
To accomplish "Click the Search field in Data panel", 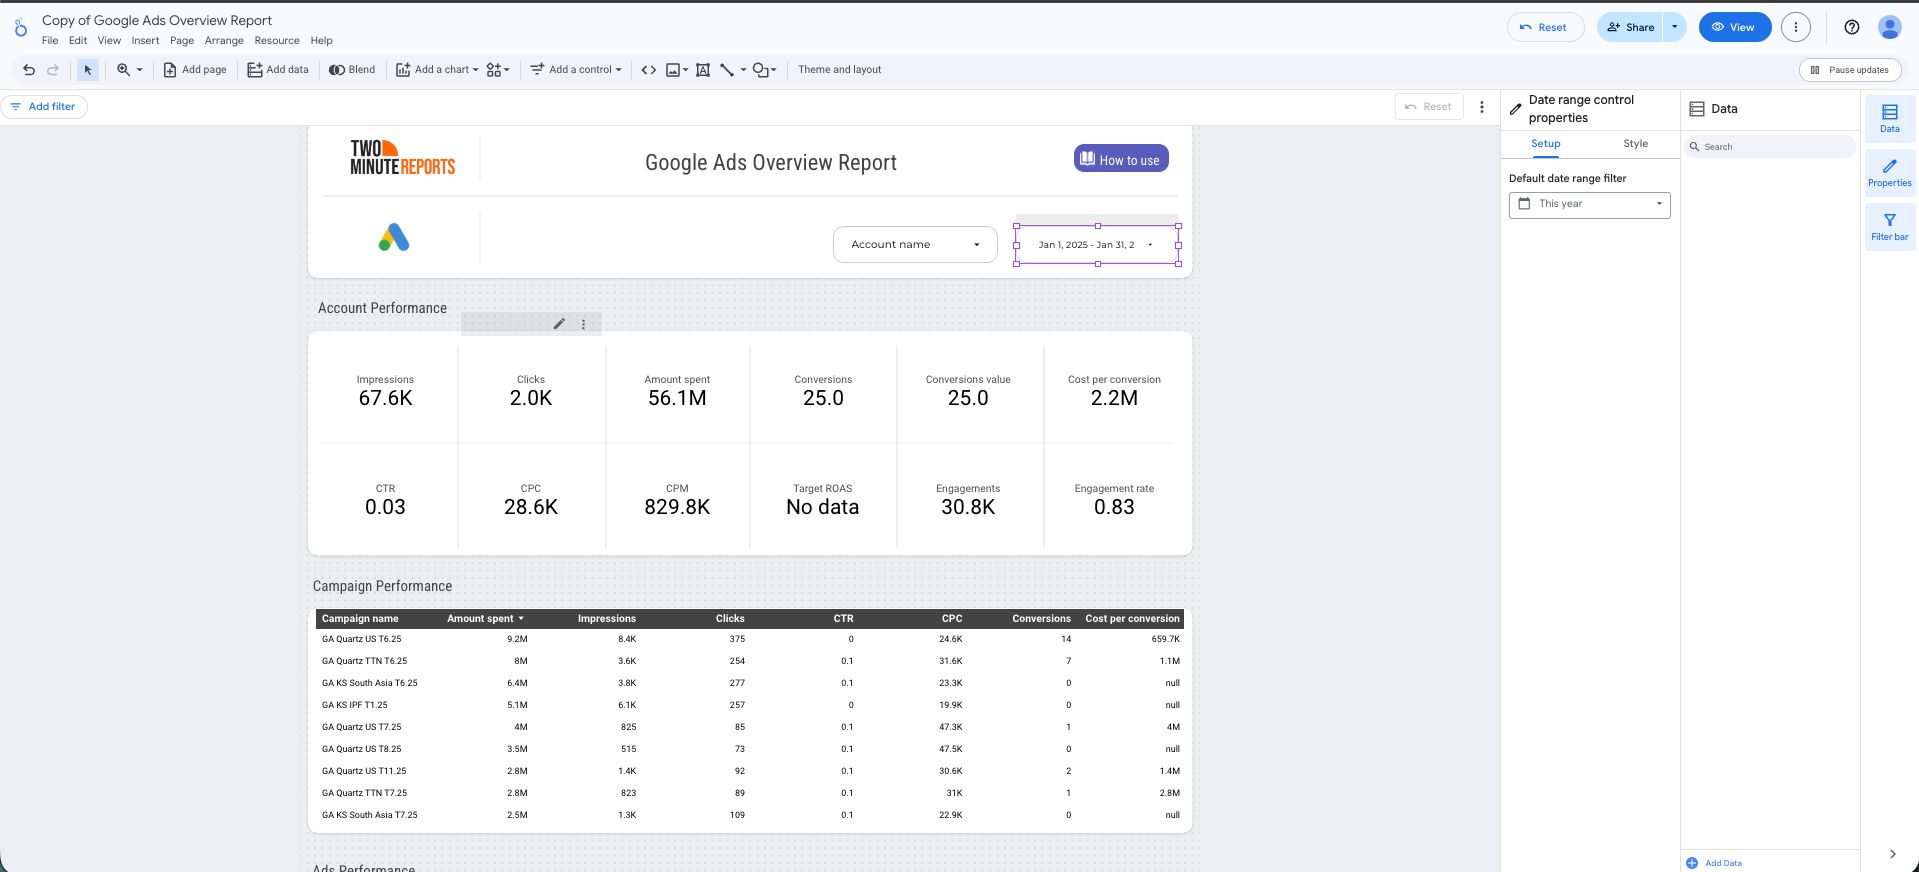I will (1770, 147).
